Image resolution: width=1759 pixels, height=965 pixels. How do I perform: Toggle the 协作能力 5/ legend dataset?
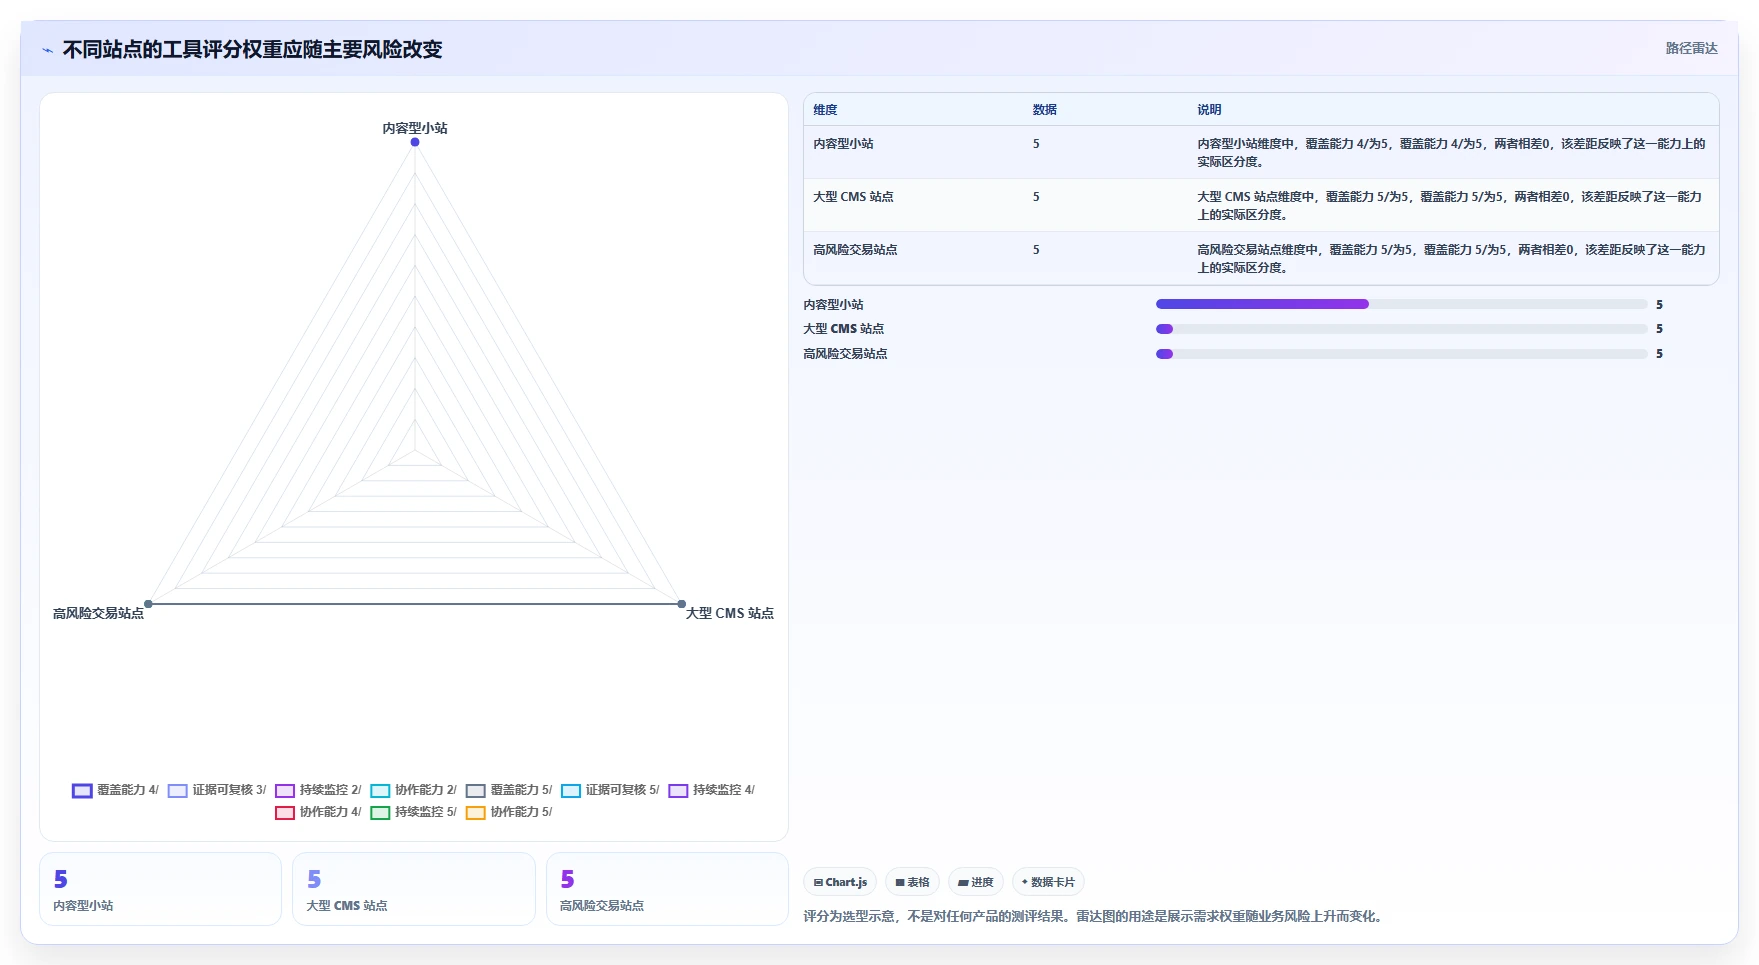click(509, 812)
